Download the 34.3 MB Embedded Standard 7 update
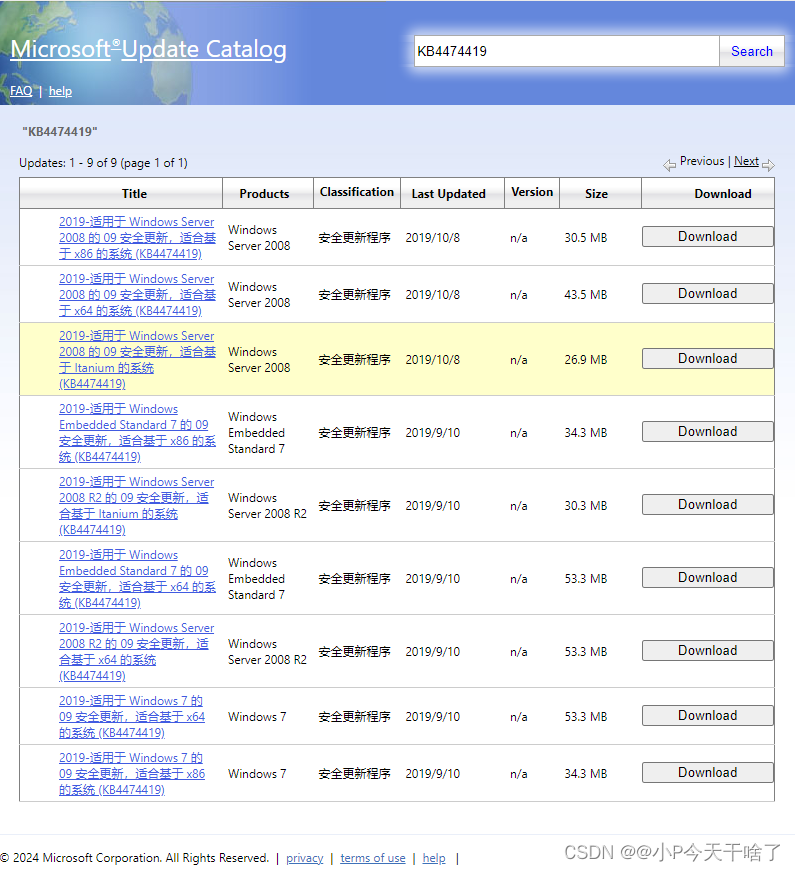 [x=708, y=432]
